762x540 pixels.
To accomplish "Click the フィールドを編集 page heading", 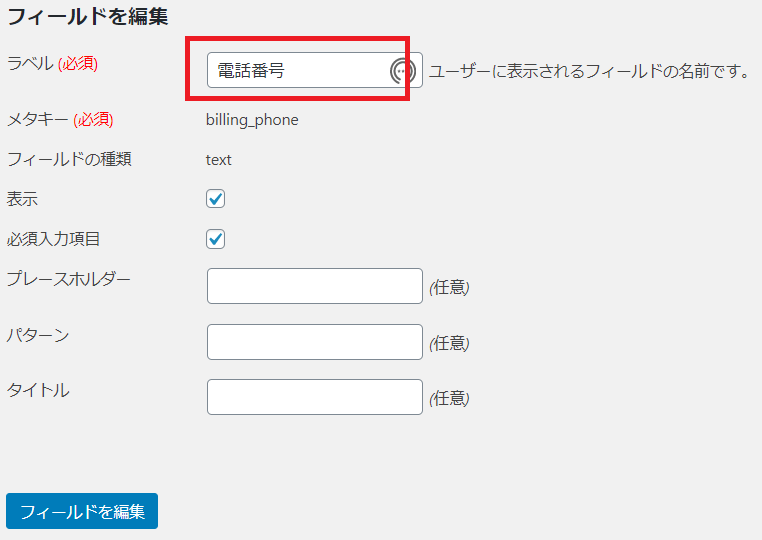I will coord(87,17).
